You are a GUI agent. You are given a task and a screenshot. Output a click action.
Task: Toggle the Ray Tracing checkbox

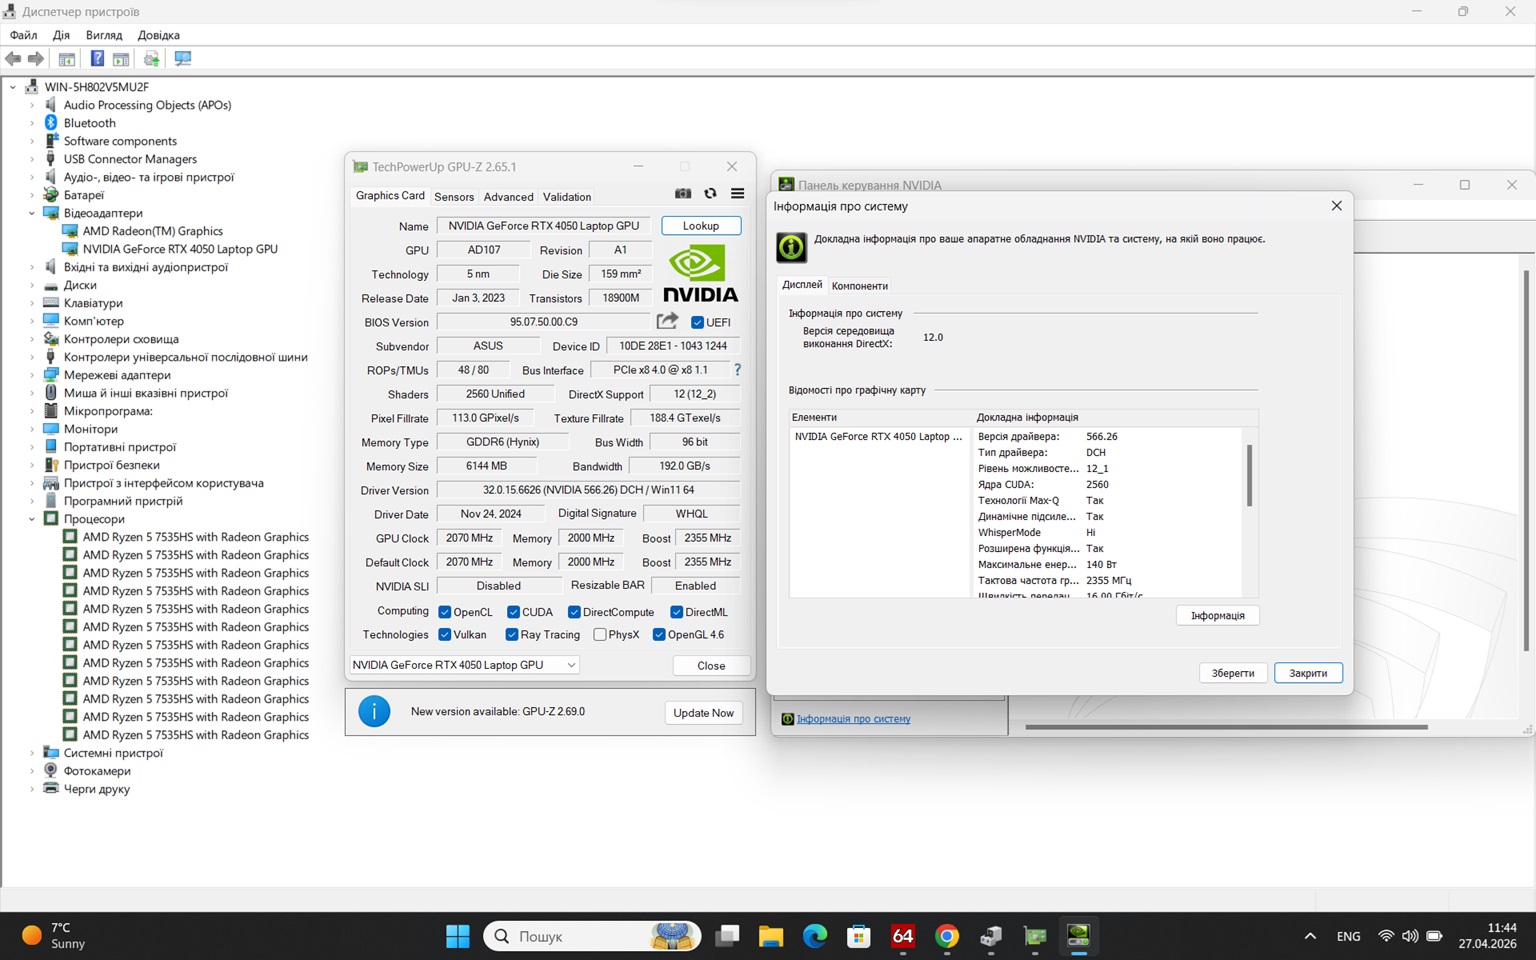512,635
